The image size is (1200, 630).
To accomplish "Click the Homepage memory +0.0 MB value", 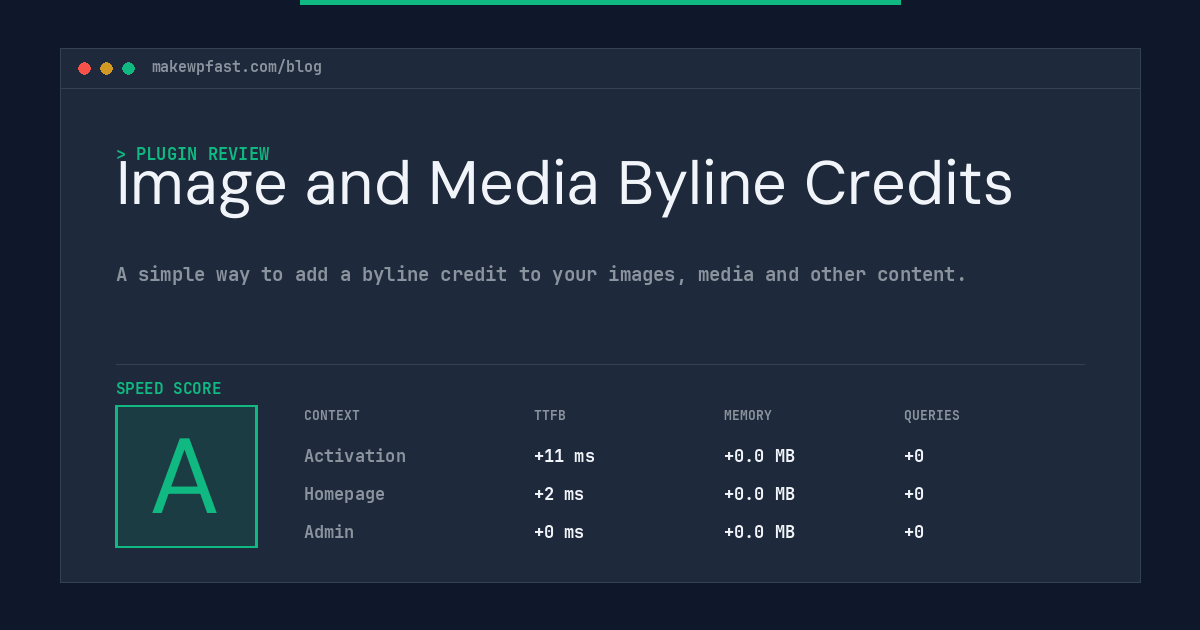I will [759, 494].
